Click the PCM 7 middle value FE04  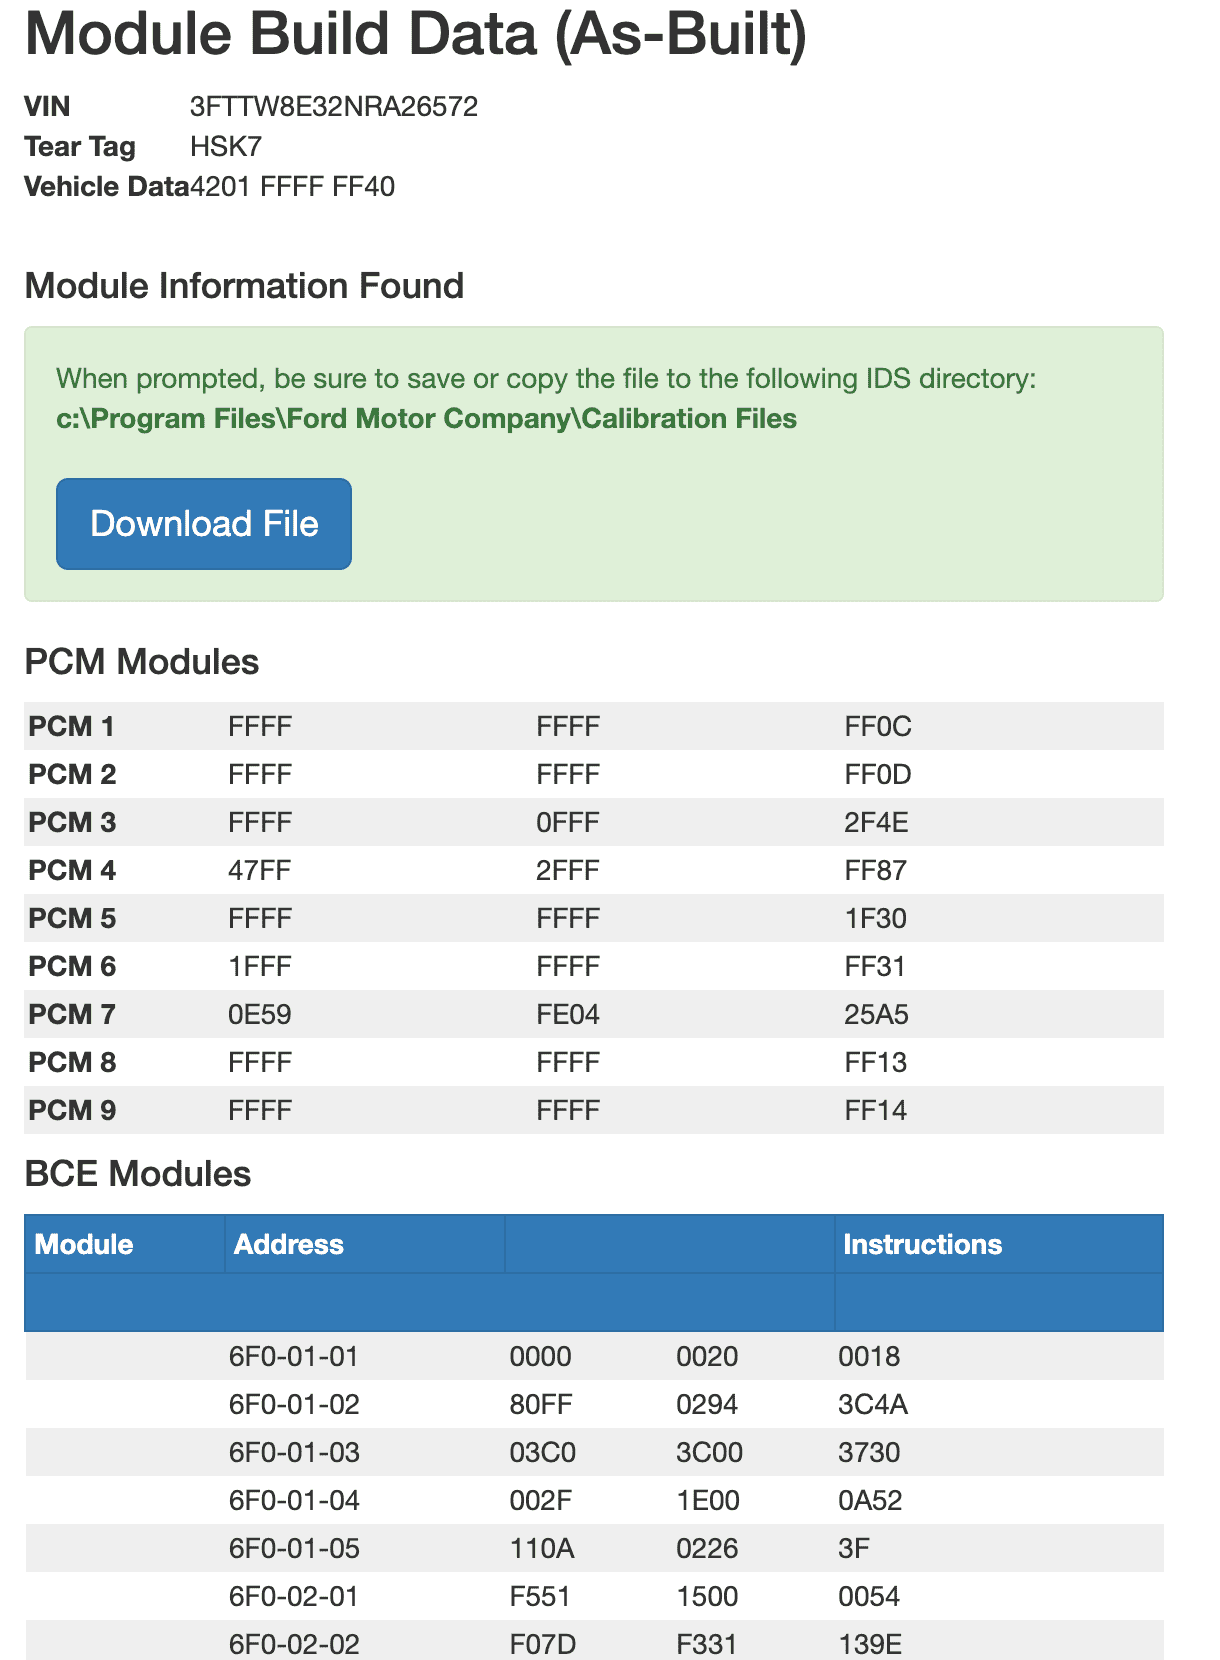click(568, 1015)
